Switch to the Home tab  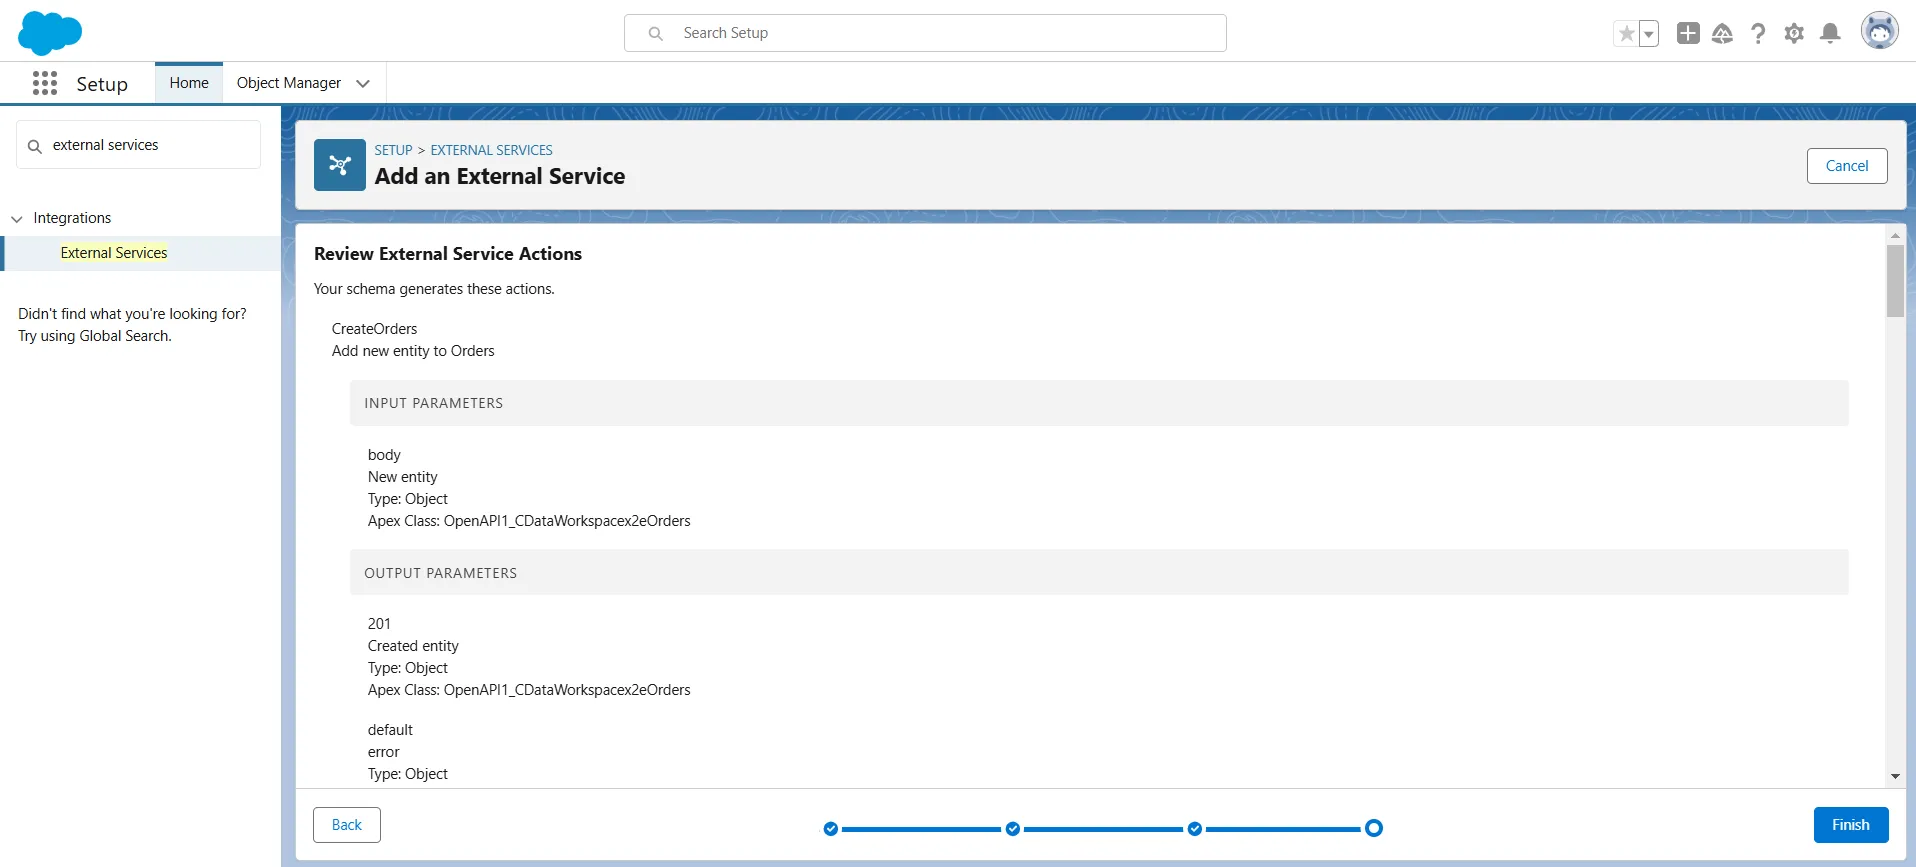tap(189, 83)
